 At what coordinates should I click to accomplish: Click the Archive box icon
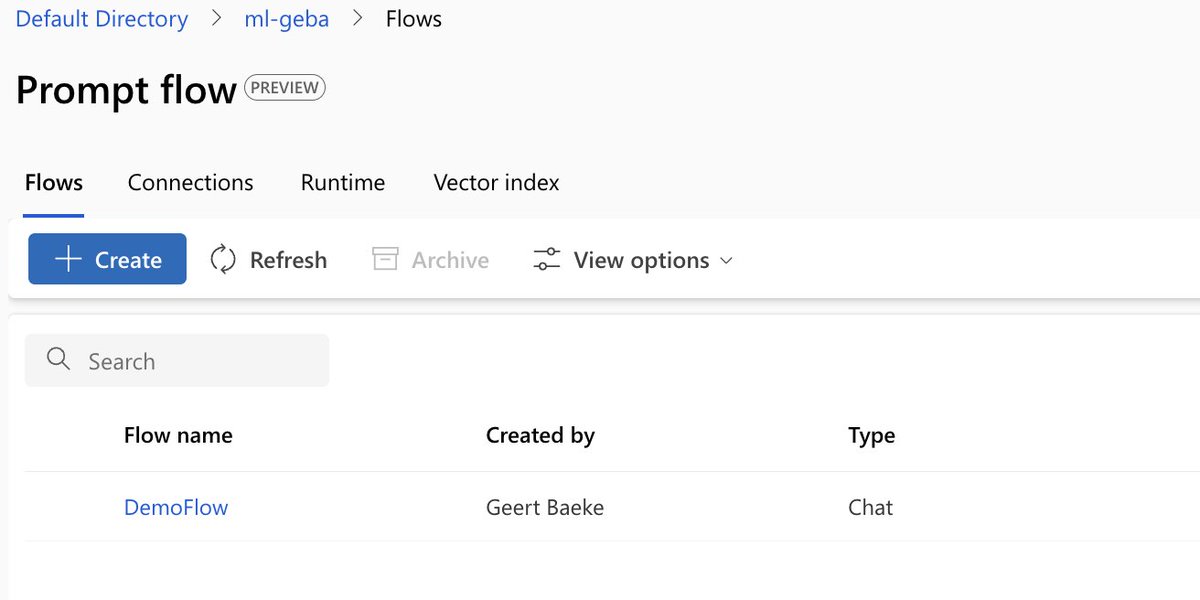(x=384, y=258)
